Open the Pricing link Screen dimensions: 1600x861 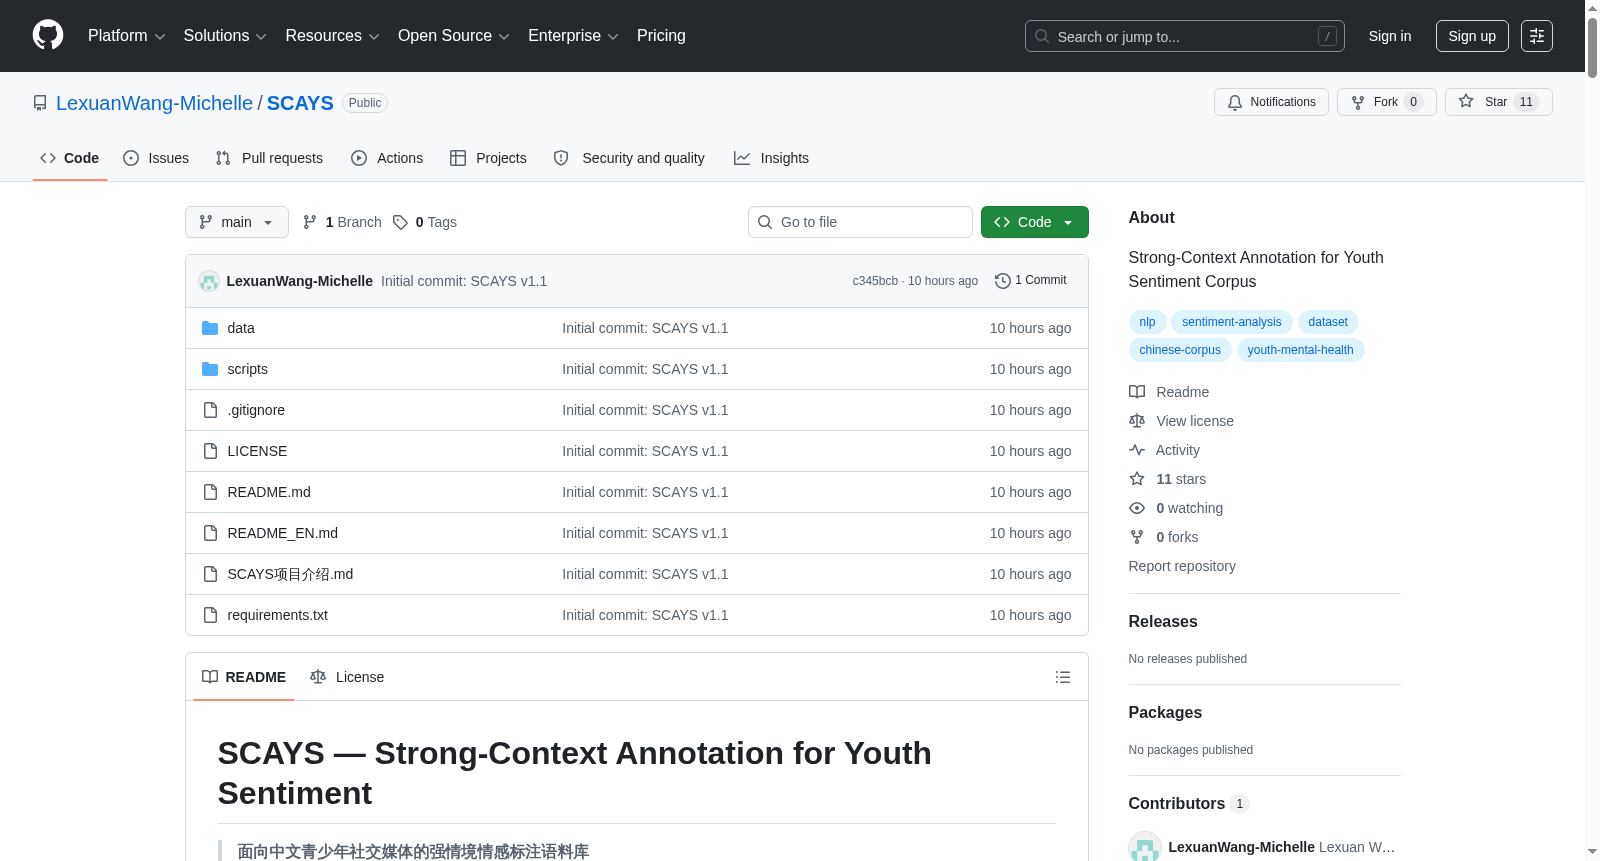[661, 36]
